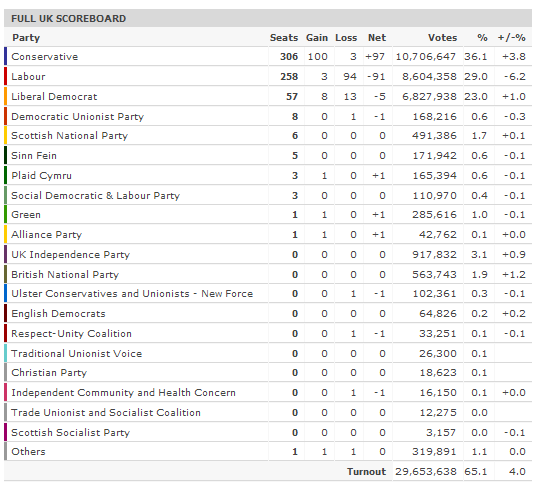Click the Plaid Cymru party name
The height and width of the screenshot is (485, 536).
(41, 176)
